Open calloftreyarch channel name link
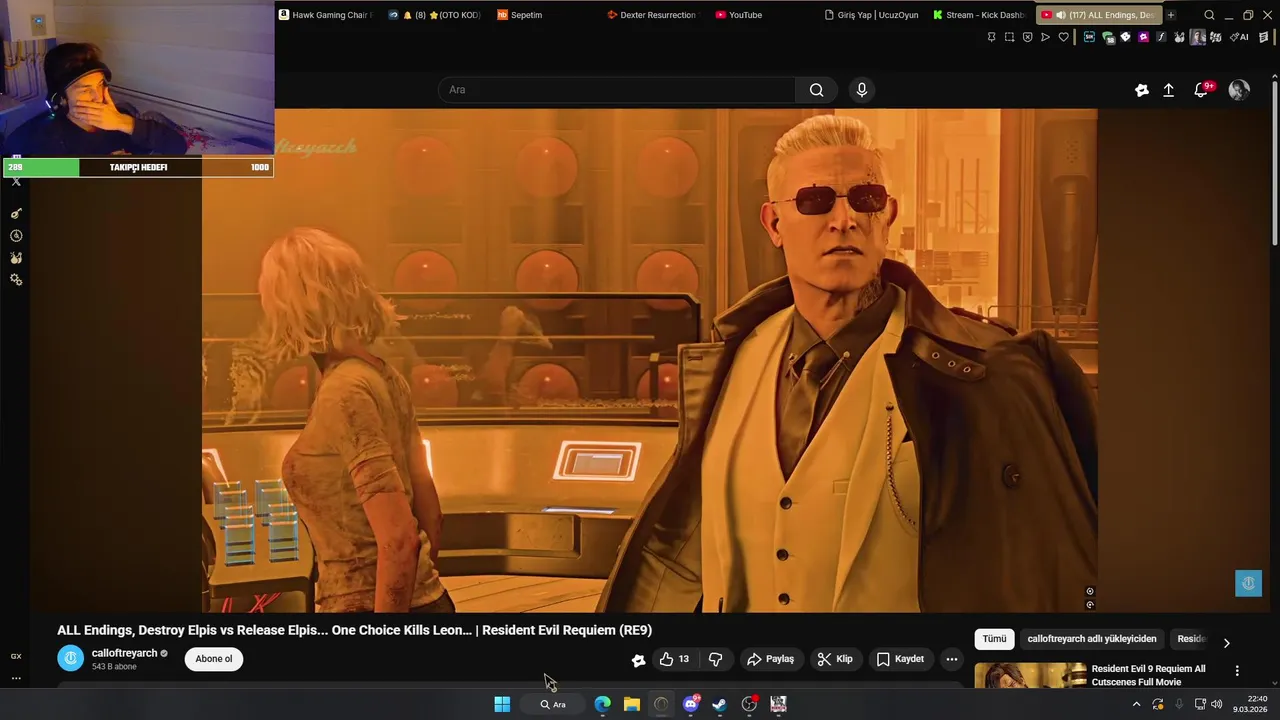Screen dimensions: 1280x720 (x=124, y=653)
